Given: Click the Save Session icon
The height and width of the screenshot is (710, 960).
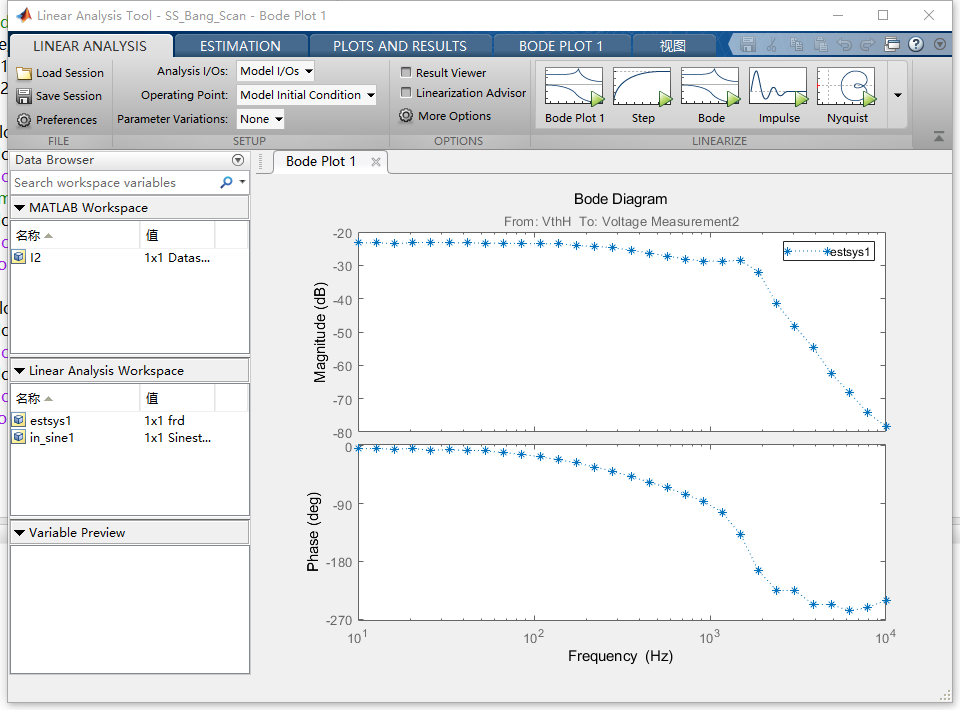Looking at the screenshot, I should 60,95.
